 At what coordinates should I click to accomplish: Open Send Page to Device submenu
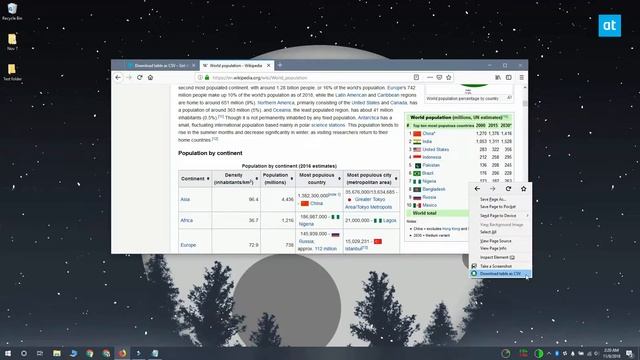500,216
